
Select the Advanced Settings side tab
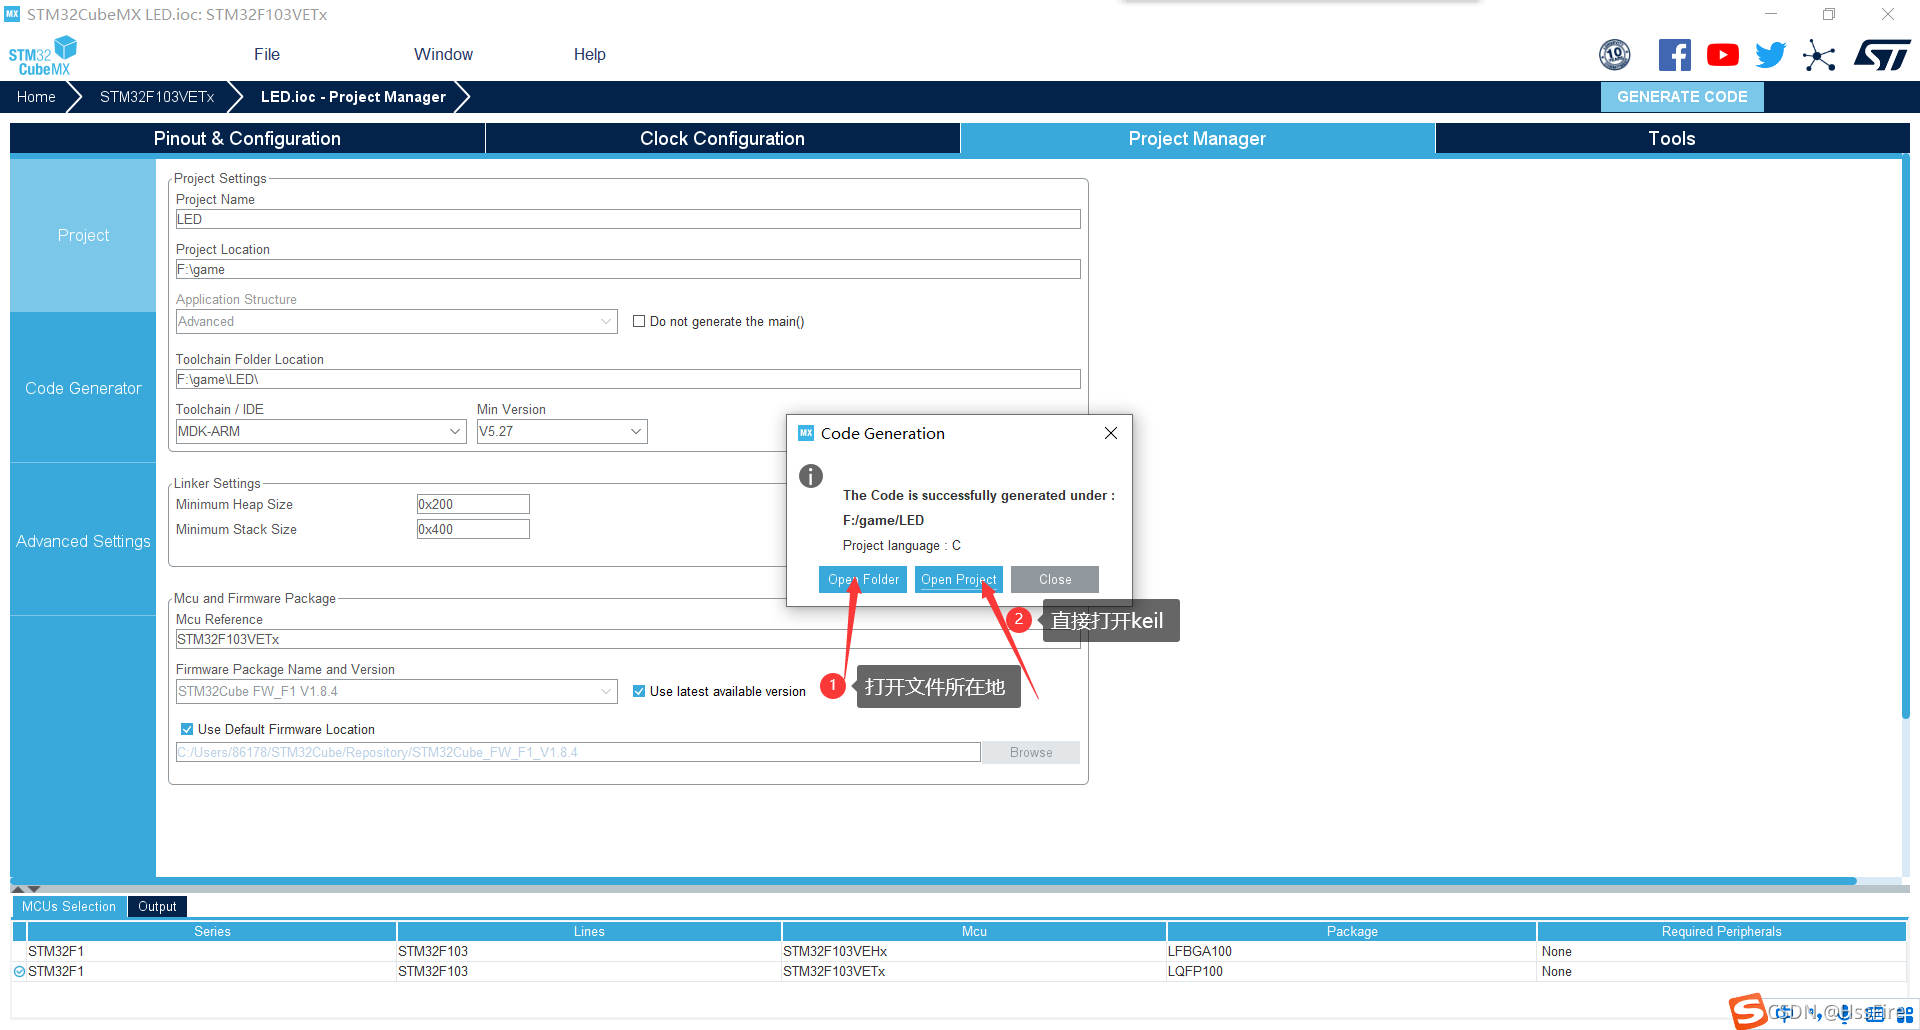83,541
